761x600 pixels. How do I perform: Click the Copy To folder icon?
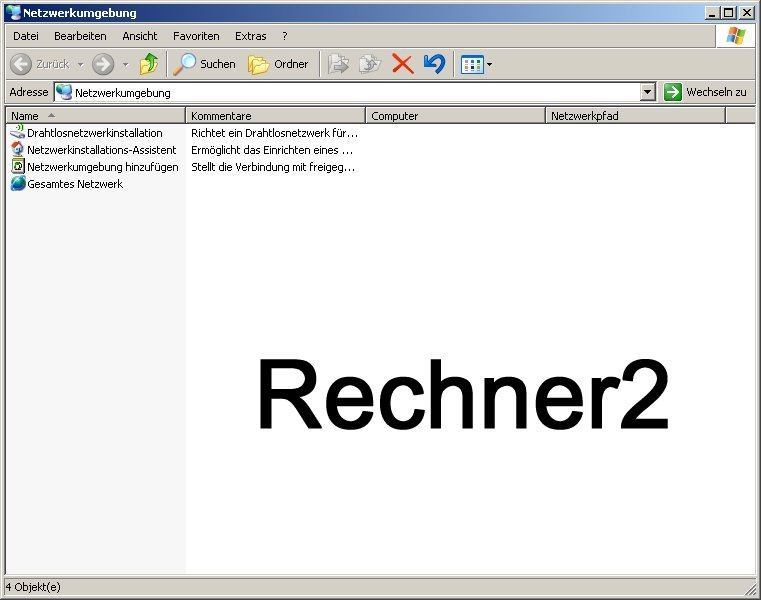(x=370, y=64)
